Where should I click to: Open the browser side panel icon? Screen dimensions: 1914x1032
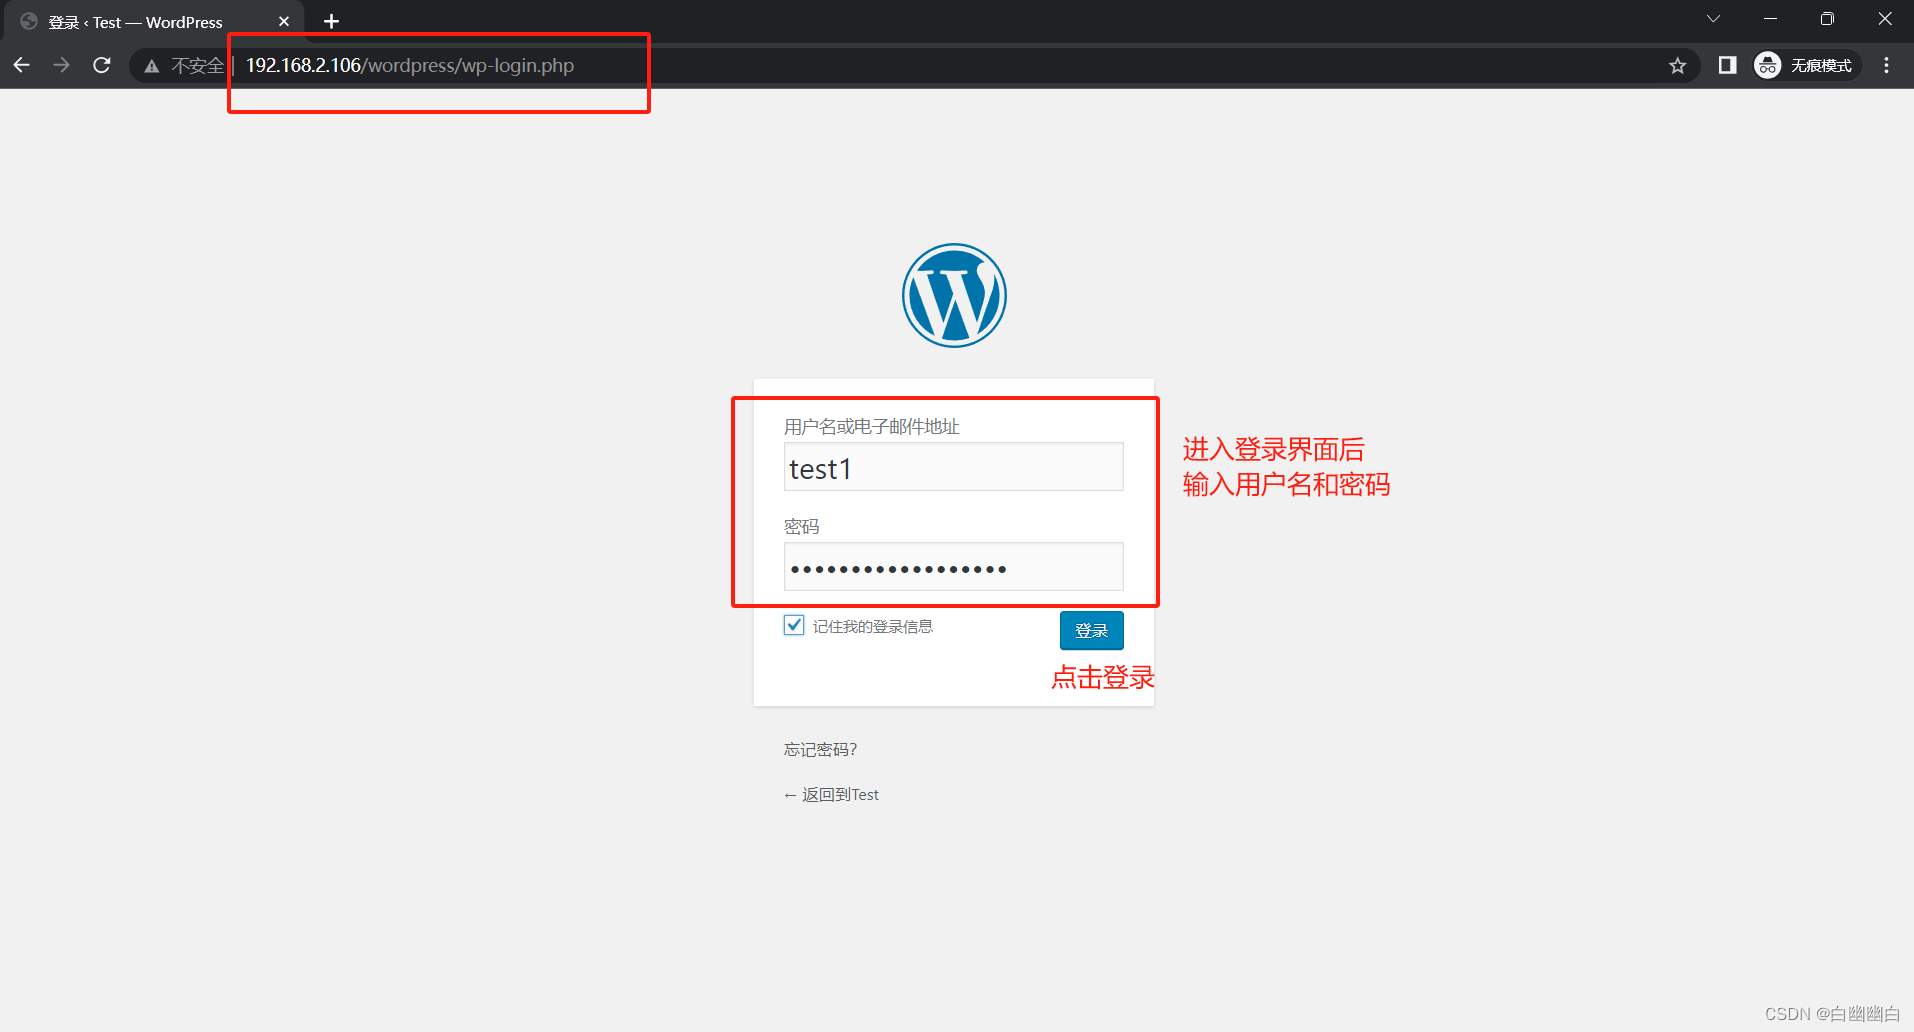(x=1727, y=65)
